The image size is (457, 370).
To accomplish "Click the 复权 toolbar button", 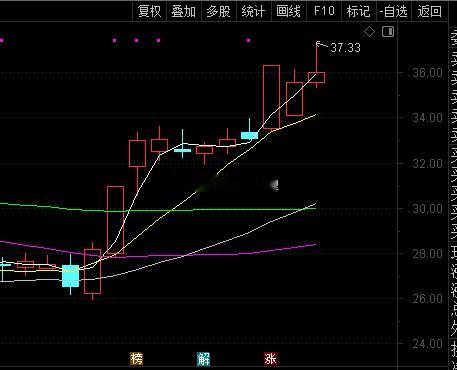I will coord(149,11).
